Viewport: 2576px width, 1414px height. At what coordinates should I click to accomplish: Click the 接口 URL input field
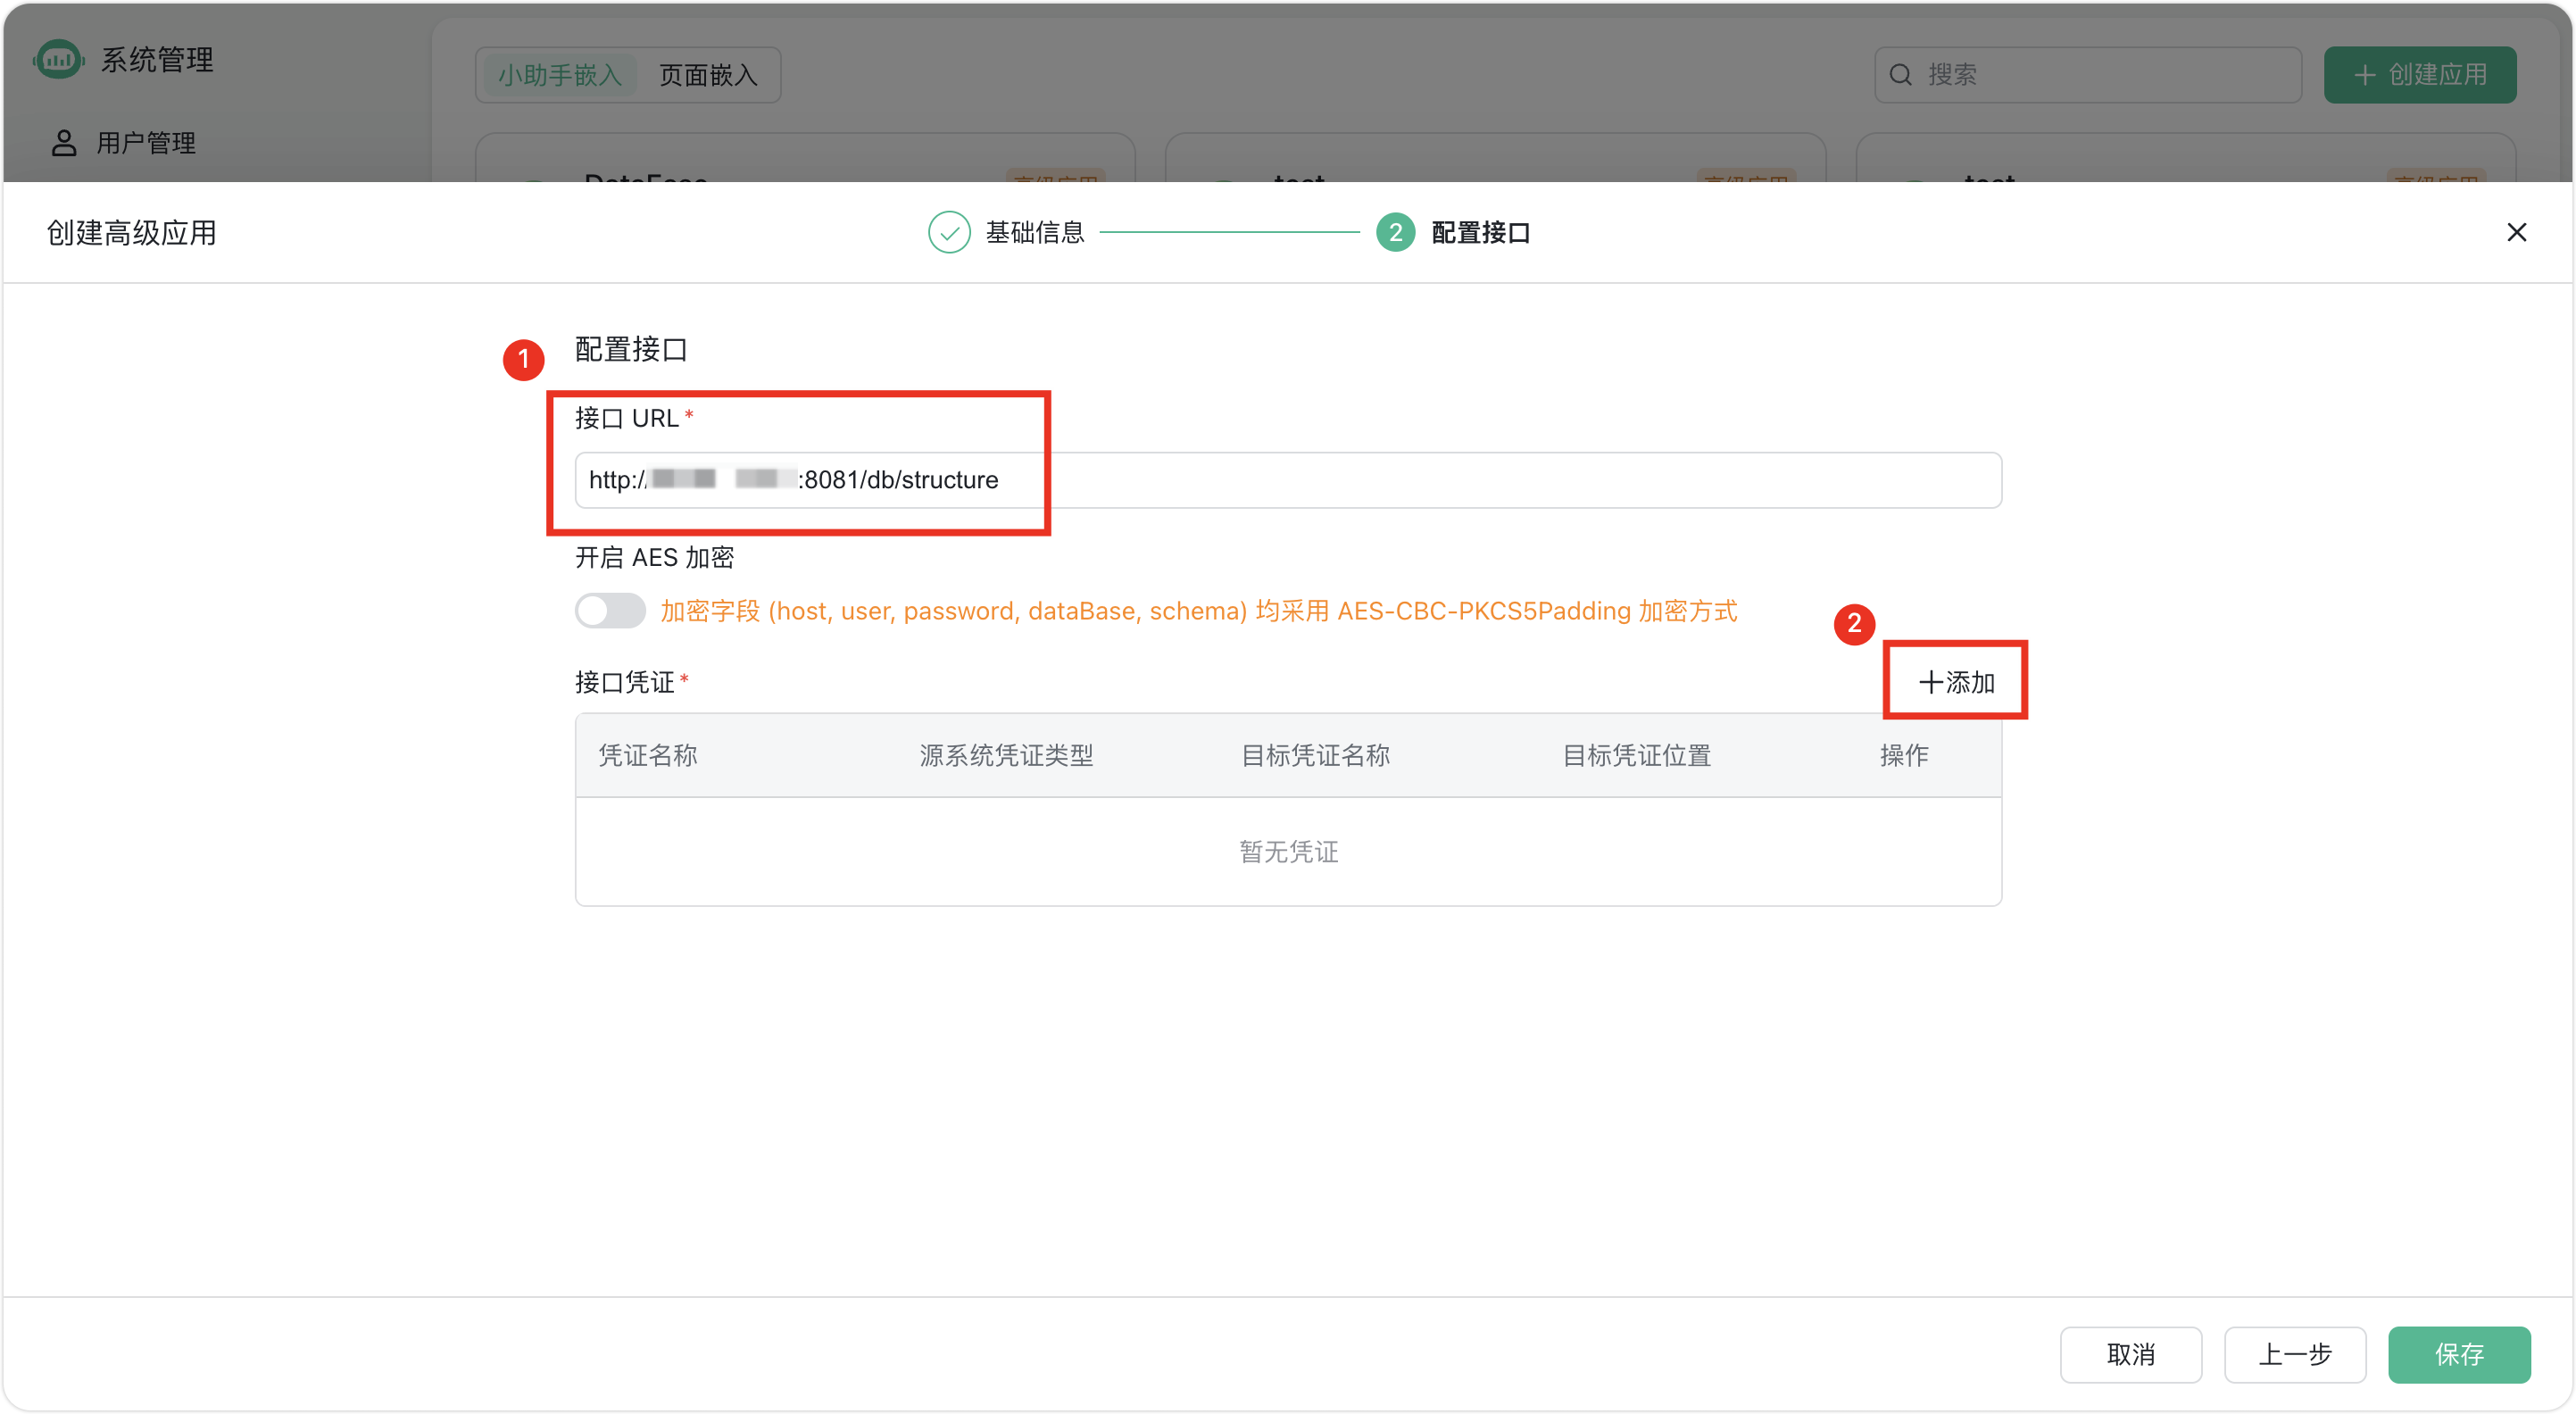point(1400,480)
